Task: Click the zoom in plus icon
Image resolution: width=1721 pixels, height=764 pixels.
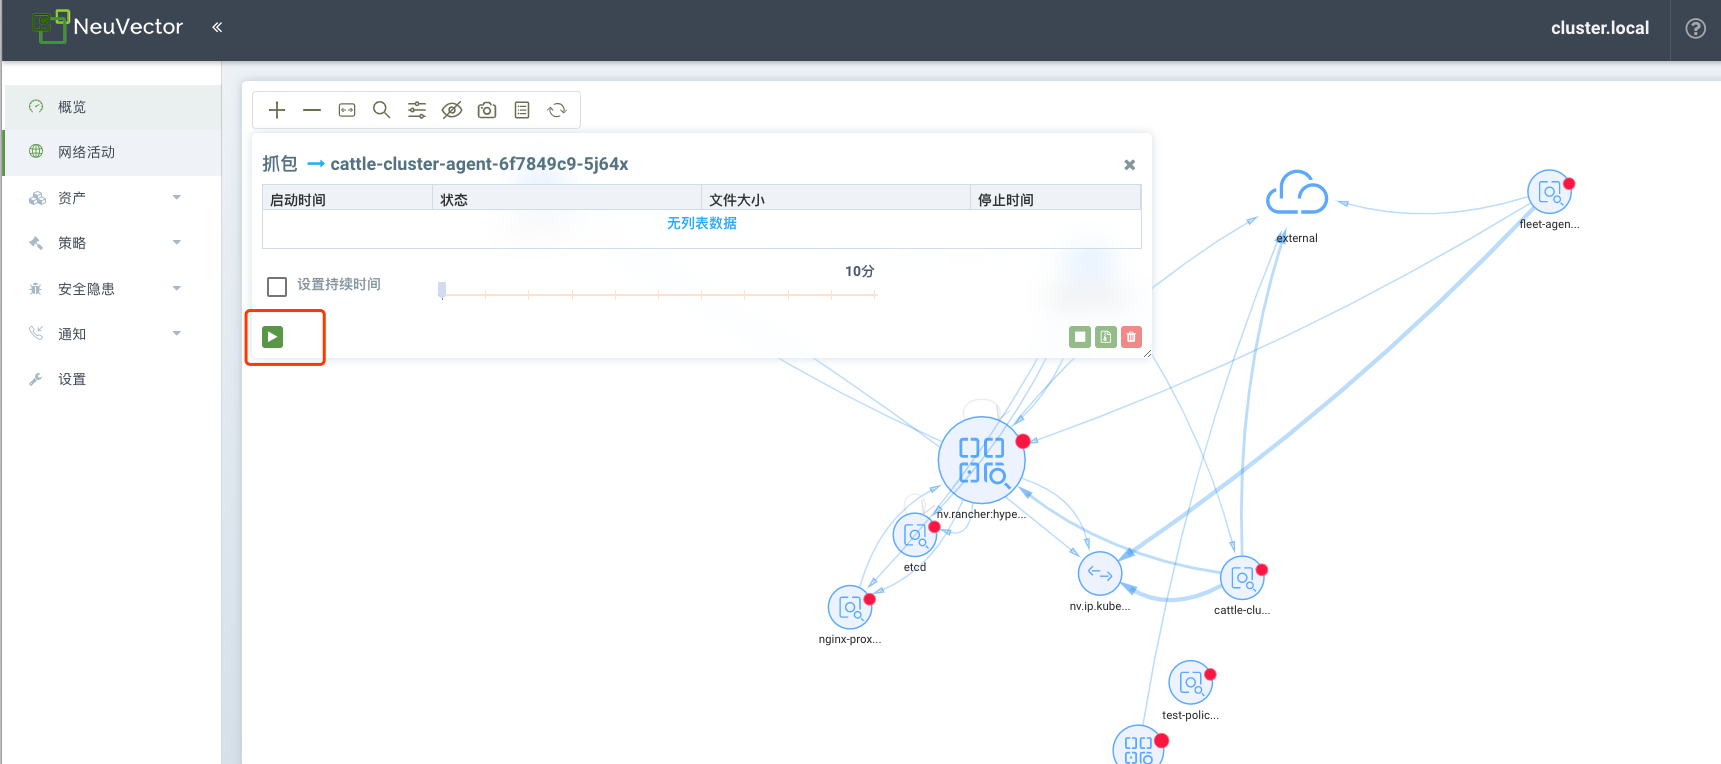Action: [x=277, y=110]
